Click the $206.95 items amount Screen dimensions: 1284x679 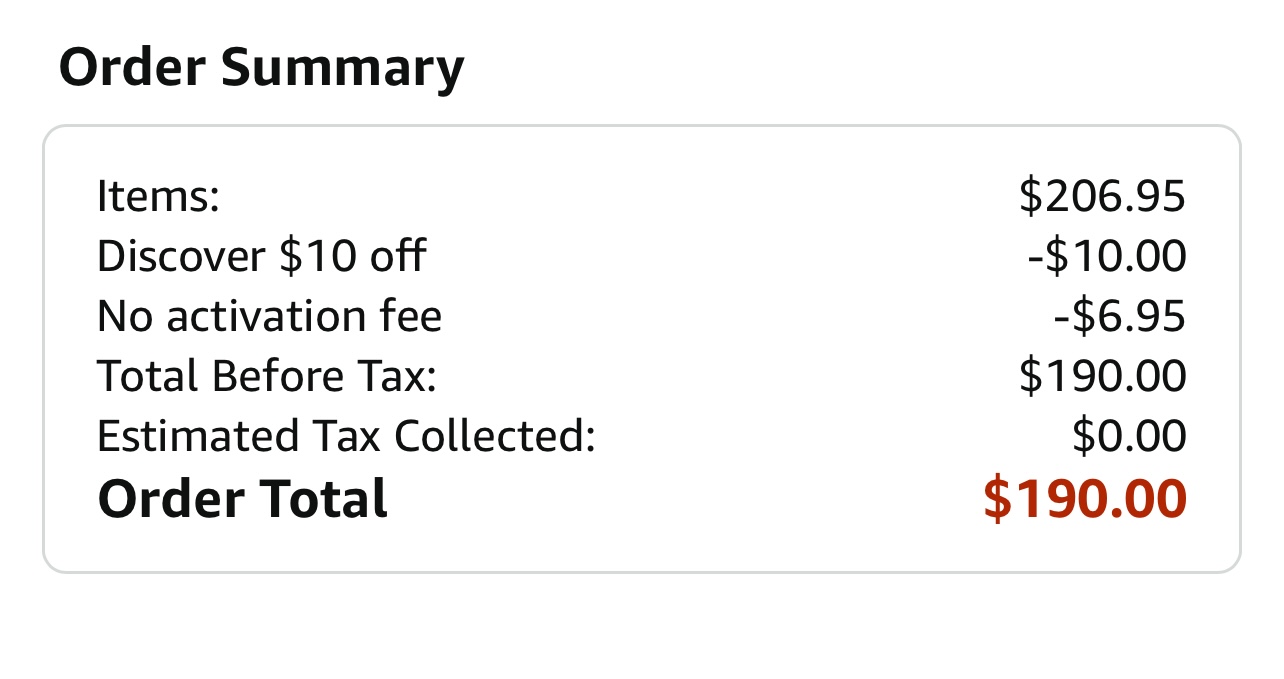[1102, 196]
